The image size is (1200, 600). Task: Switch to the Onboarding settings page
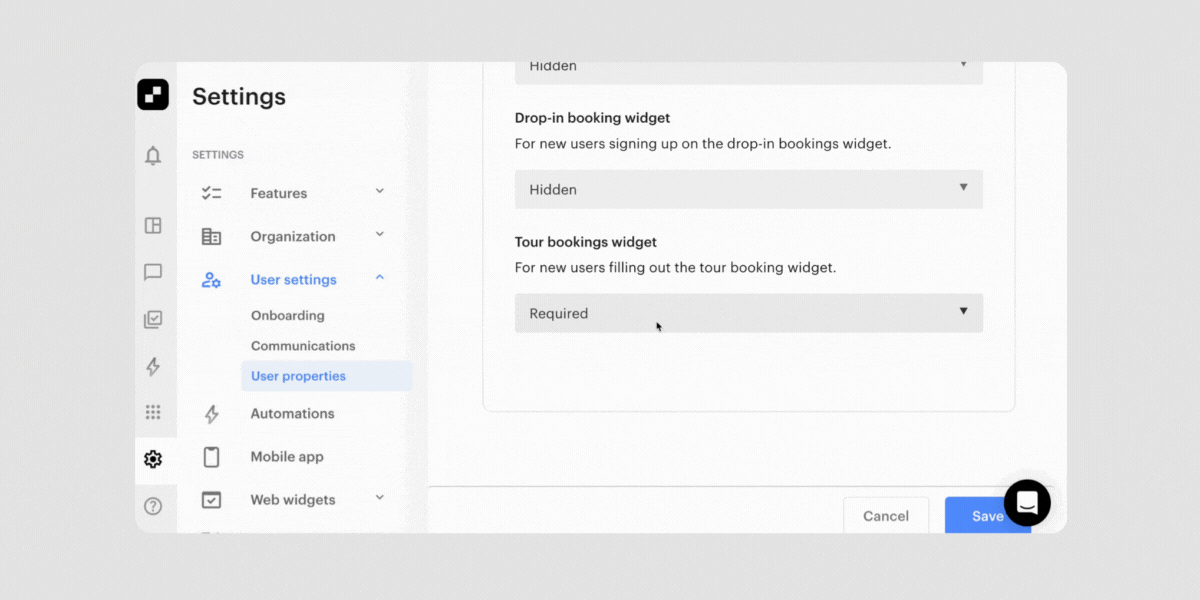pos(286,315)
